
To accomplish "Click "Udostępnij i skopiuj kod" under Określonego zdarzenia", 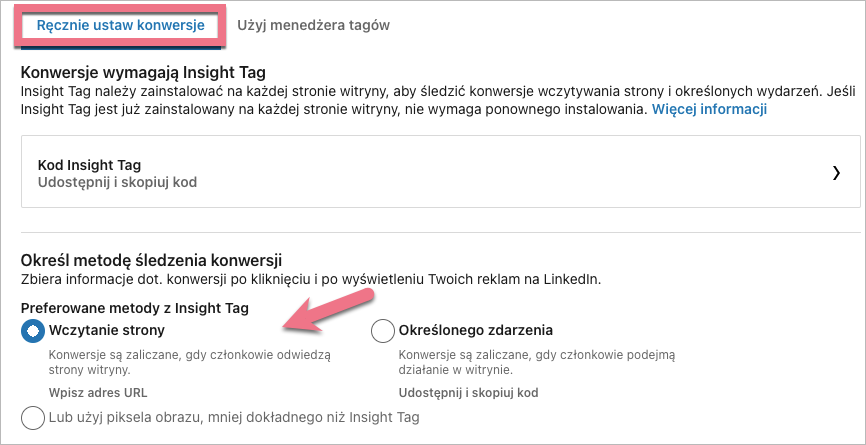I will coord(468,393).
